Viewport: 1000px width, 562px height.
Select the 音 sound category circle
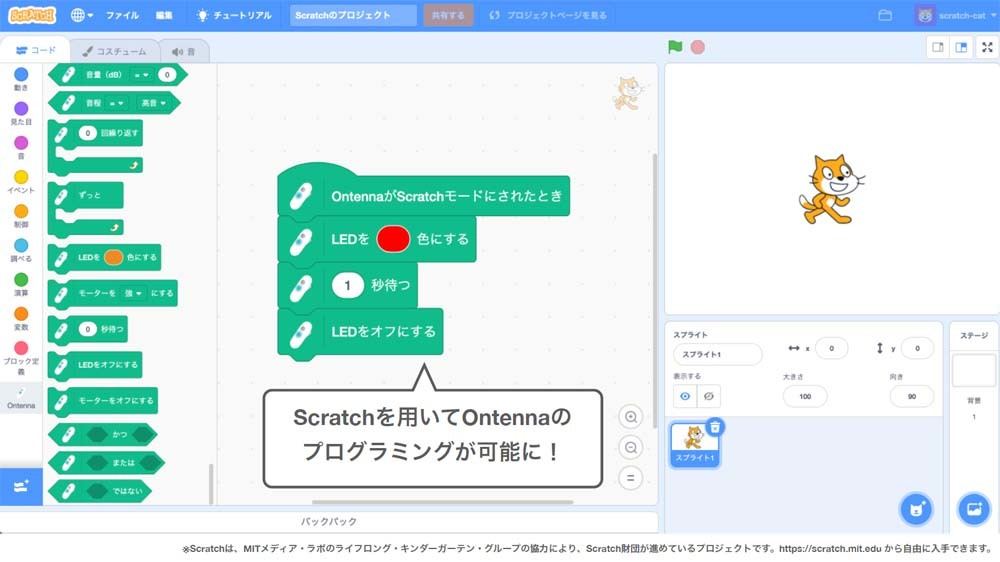pos(21,147)
